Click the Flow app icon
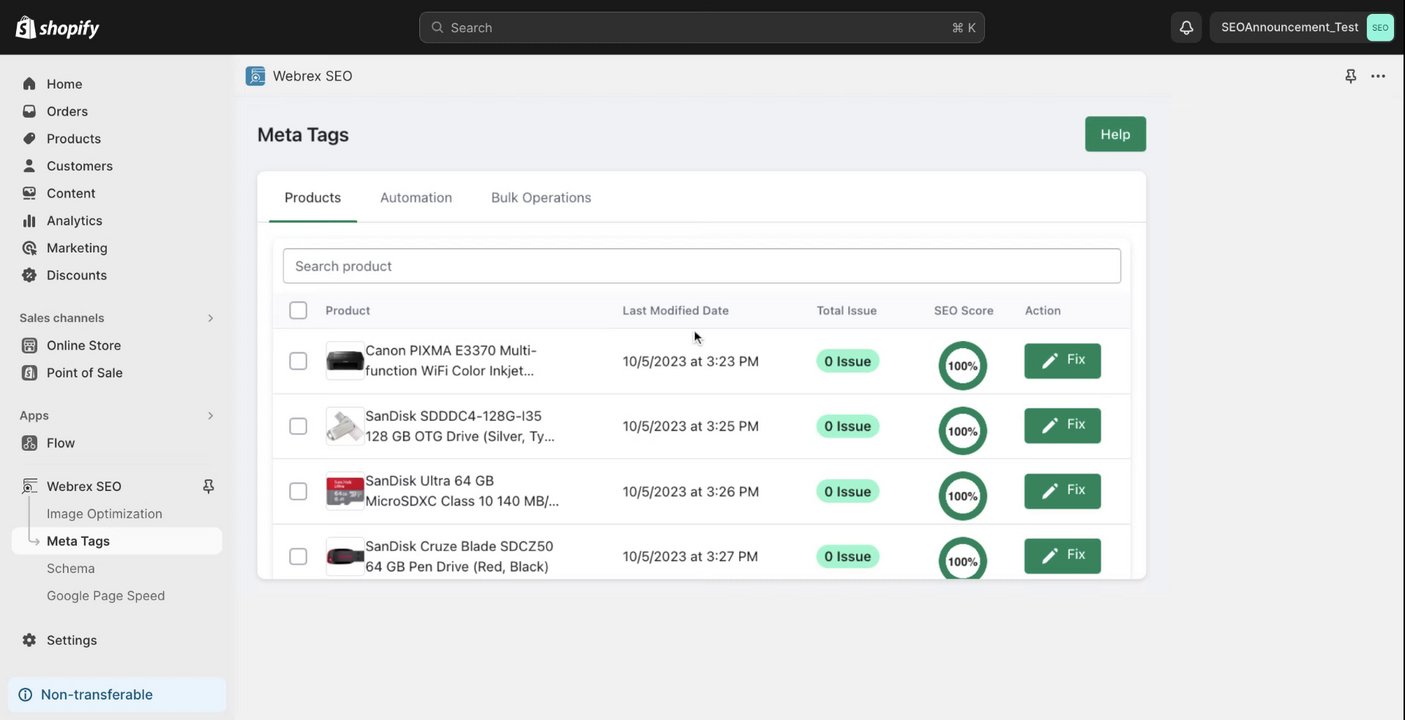The width and height of the screenshot is (1405, 720). [29, 443]
